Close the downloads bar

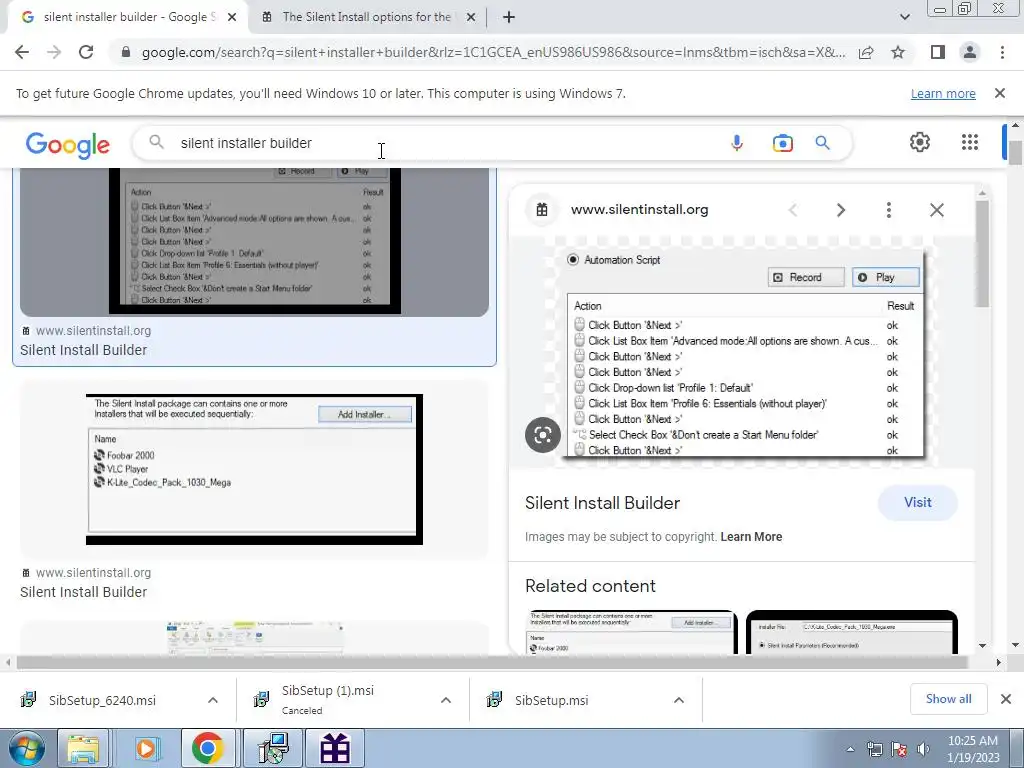click(1006, 699)
